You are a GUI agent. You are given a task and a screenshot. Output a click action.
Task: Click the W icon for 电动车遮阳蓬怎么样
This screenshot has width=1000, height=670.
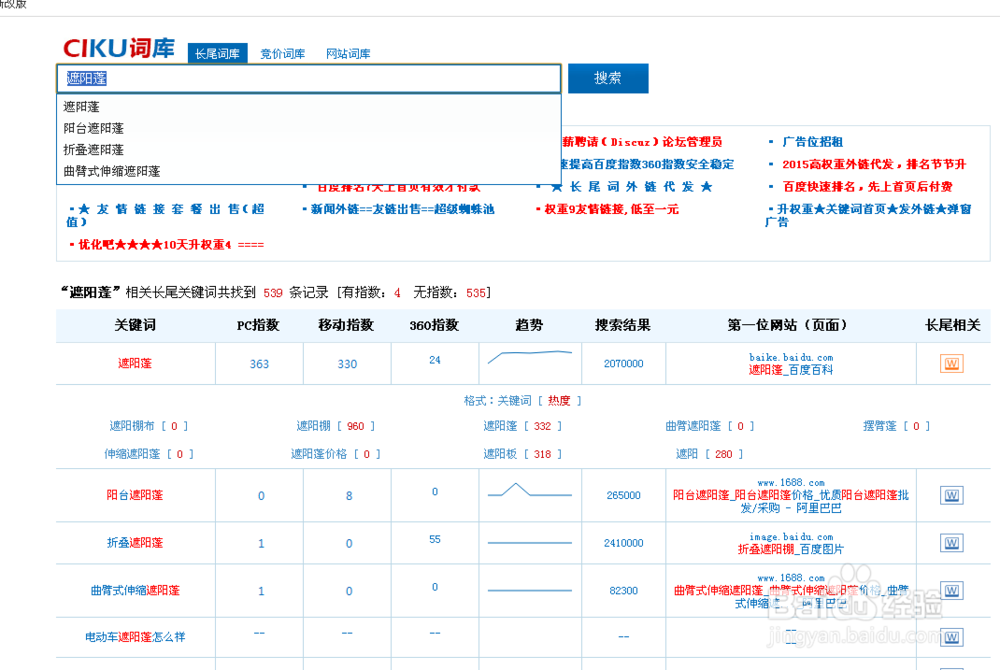pyautogui.click(x=949, y=637)
